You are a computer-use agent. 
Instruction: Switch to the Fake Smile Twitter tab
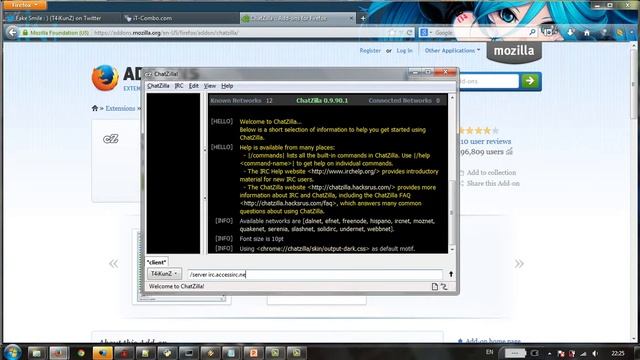click(60, 18)
